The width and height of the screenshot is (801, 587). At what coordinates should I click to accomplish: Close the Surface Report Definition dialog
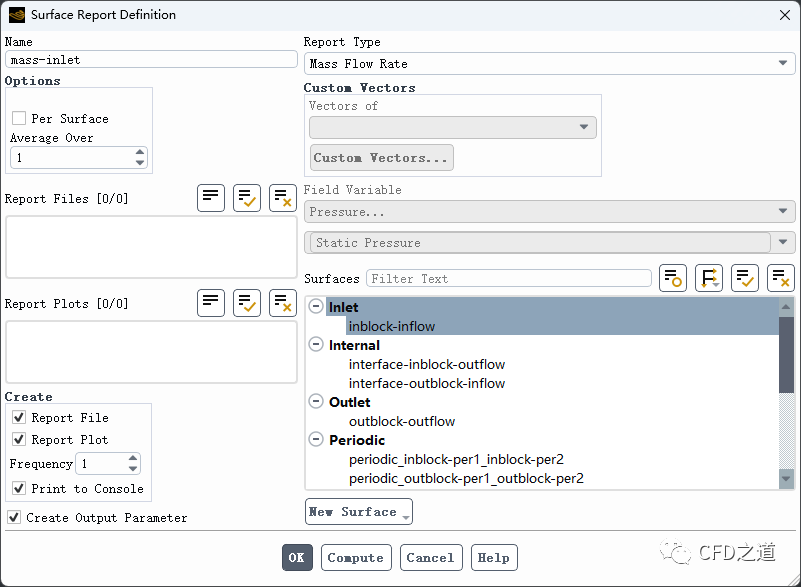pyautogui.click(x=785, y=15)
